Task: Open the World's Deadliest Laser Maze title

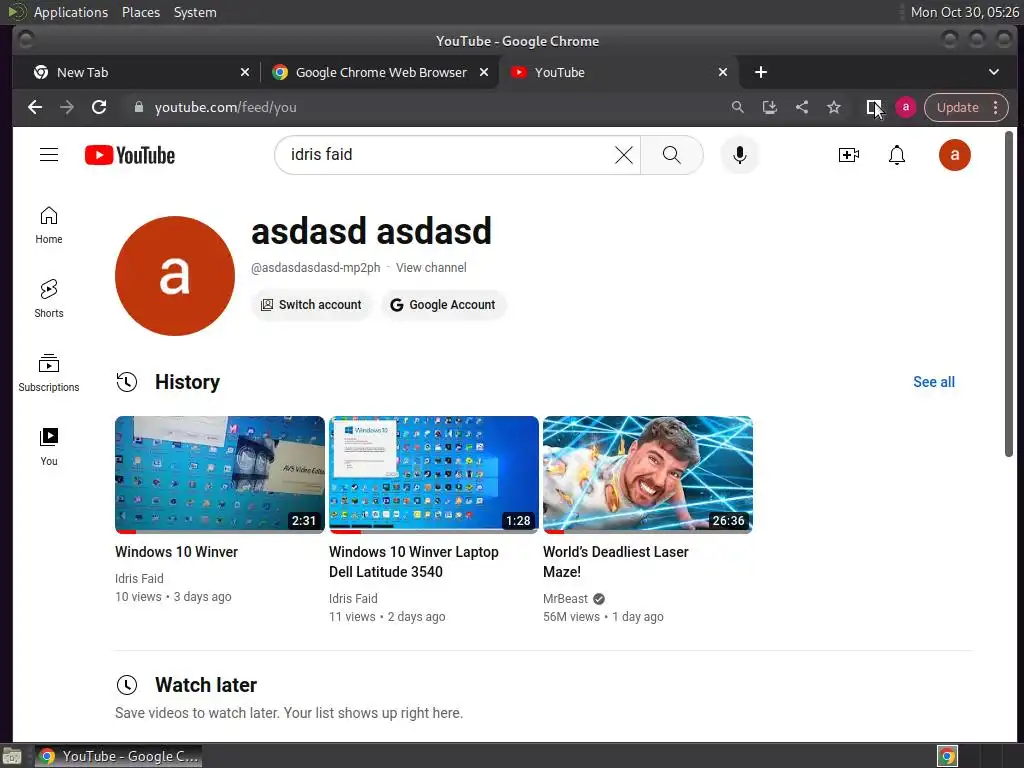Action: 615,562
